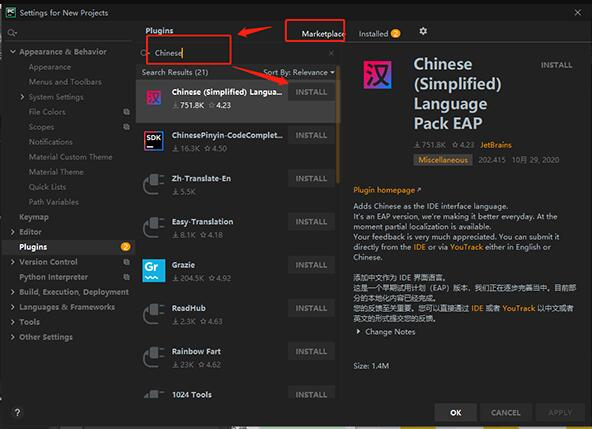The image size is (592, 429).
Task: Click the Miscellaneous category tag
Action: [443, 160]
